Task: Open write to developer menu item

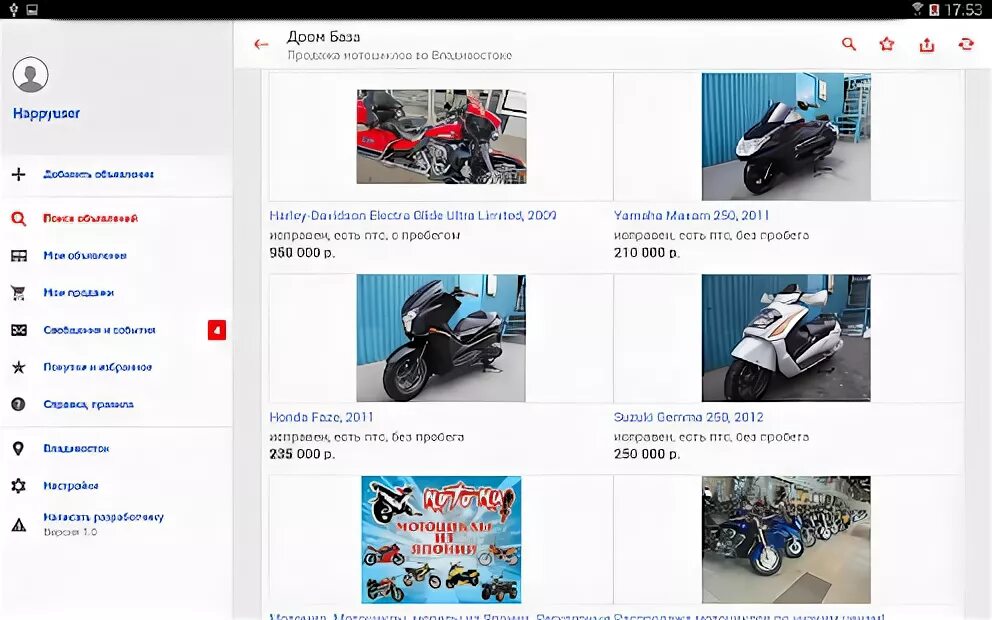Action: 116,524
